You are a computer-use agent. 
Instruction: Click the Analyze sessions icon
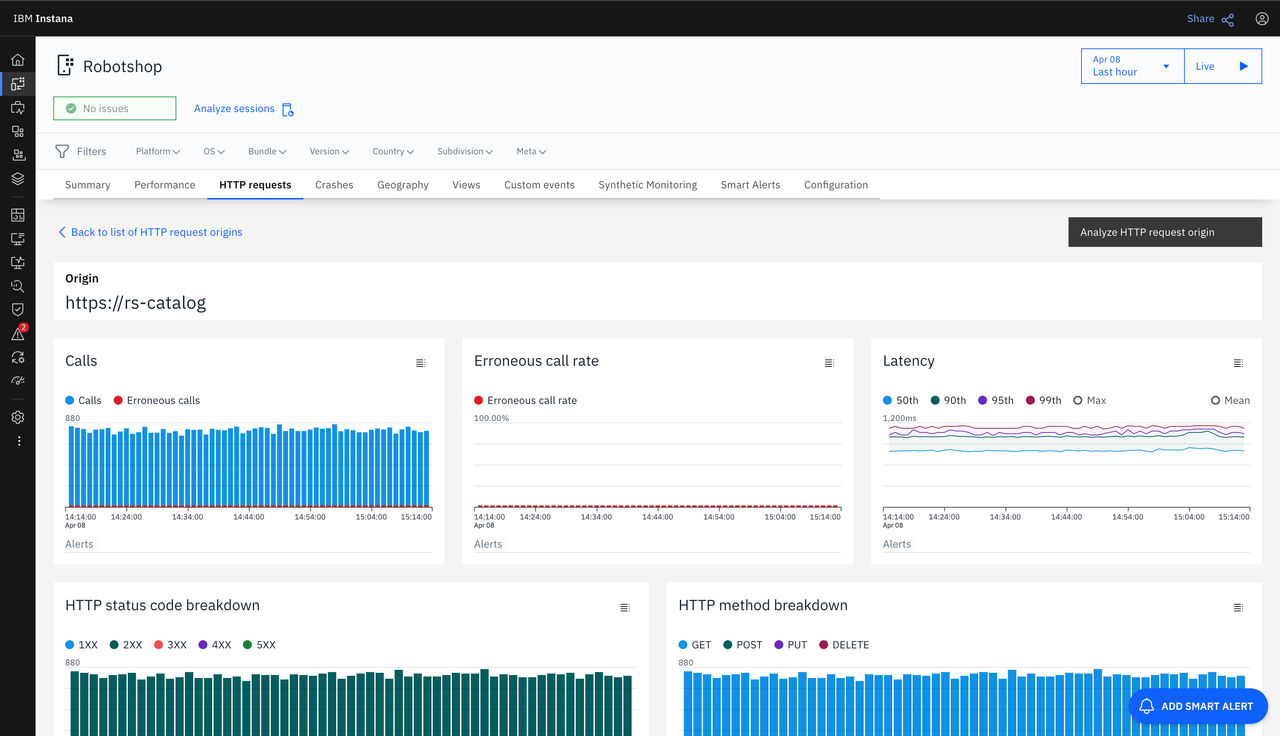point(287,109)
